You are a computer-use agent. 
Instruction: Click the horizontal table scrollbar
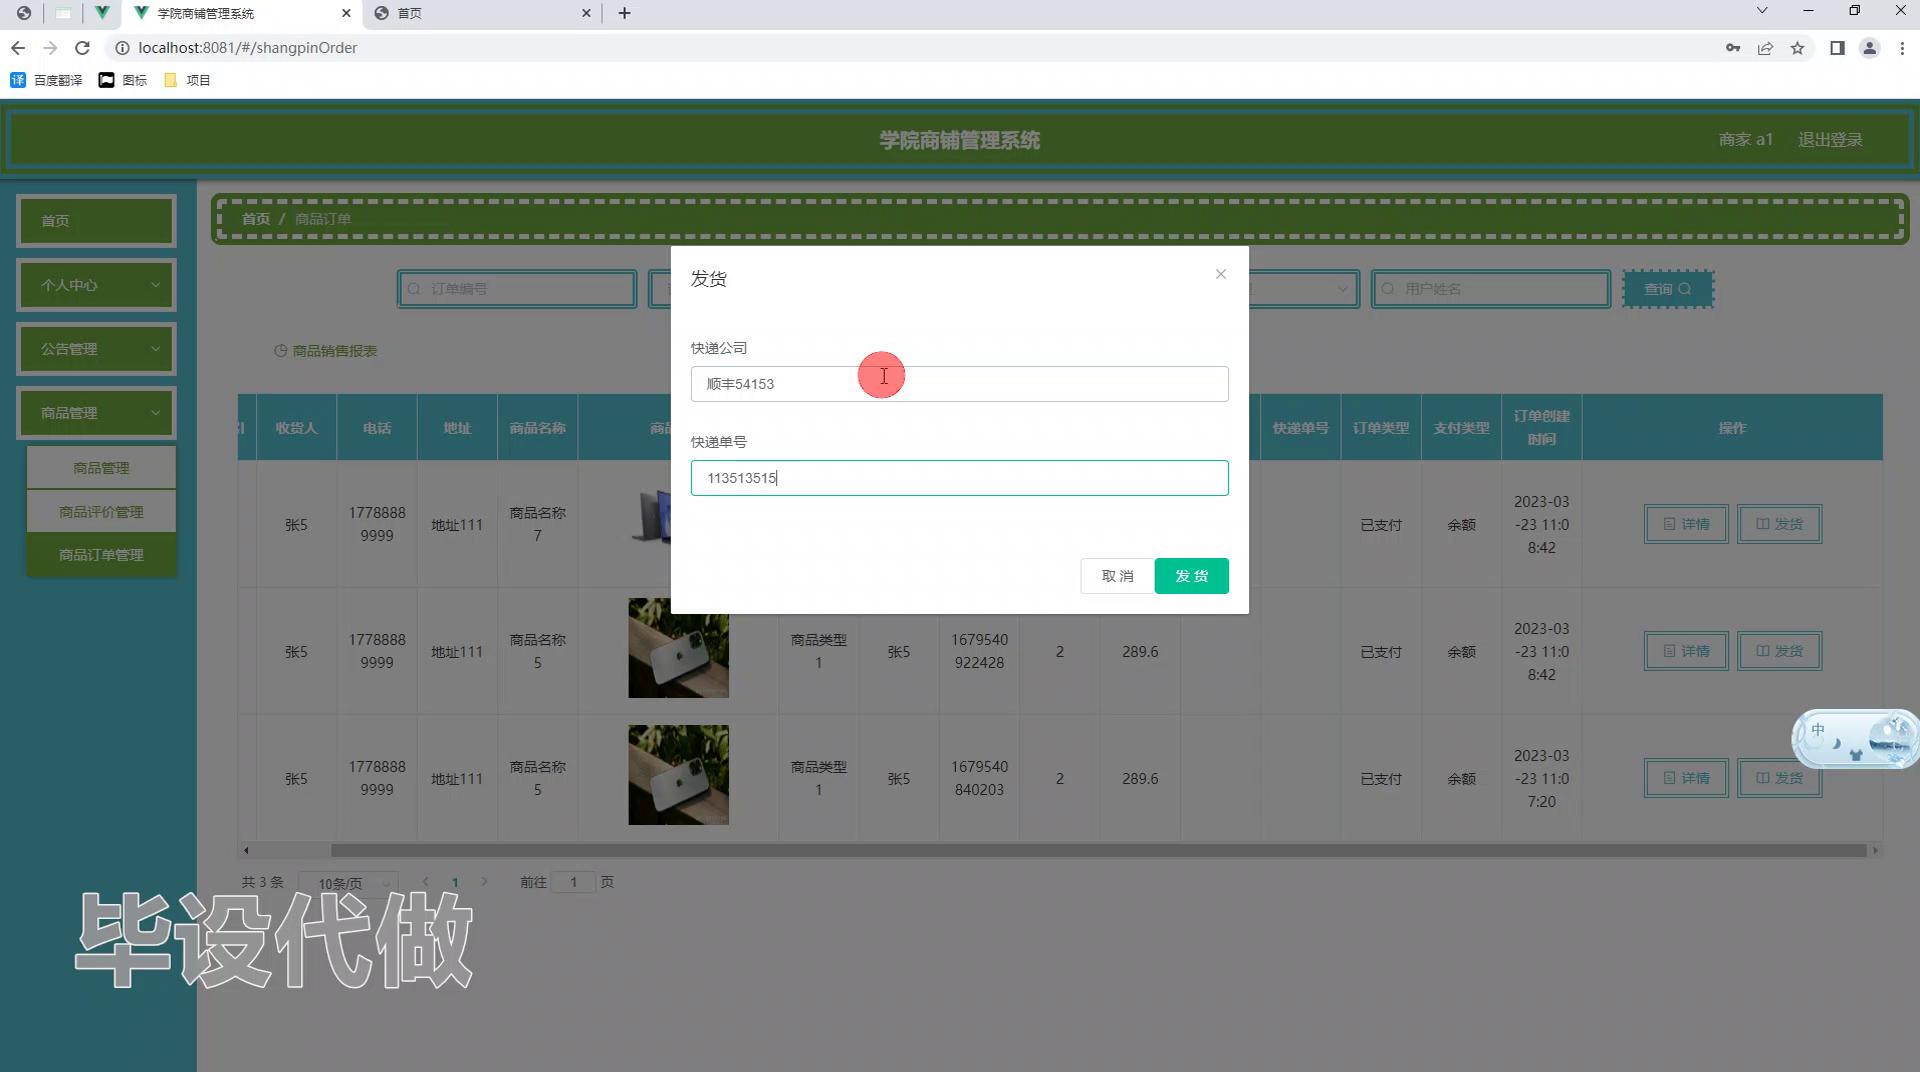pos(1098,851)
